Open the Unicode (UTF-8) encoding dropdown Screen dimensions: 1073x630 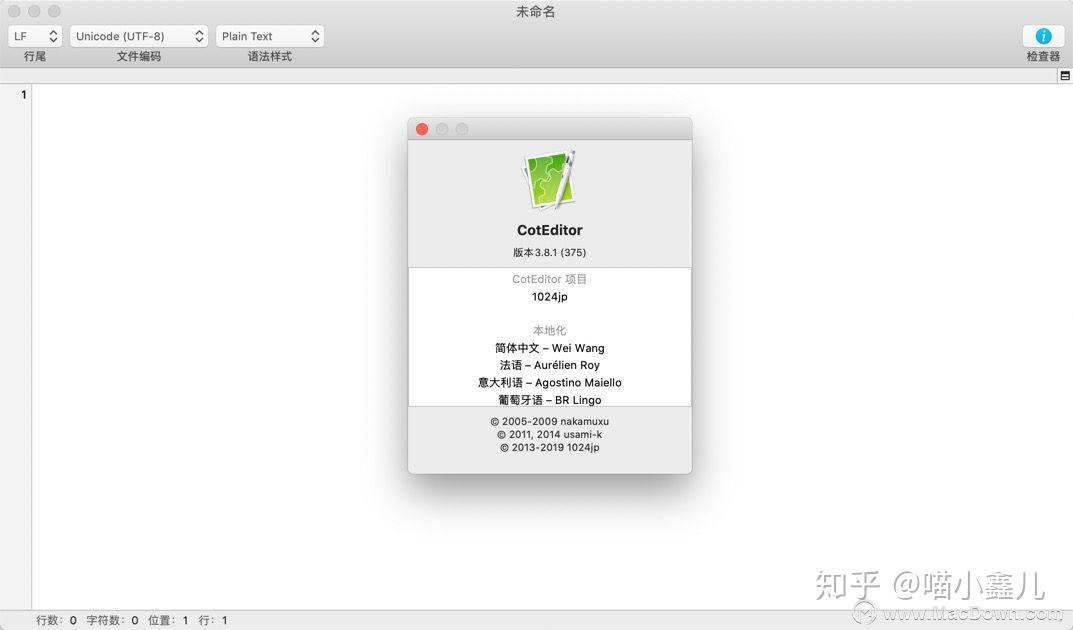click(138, 35)
